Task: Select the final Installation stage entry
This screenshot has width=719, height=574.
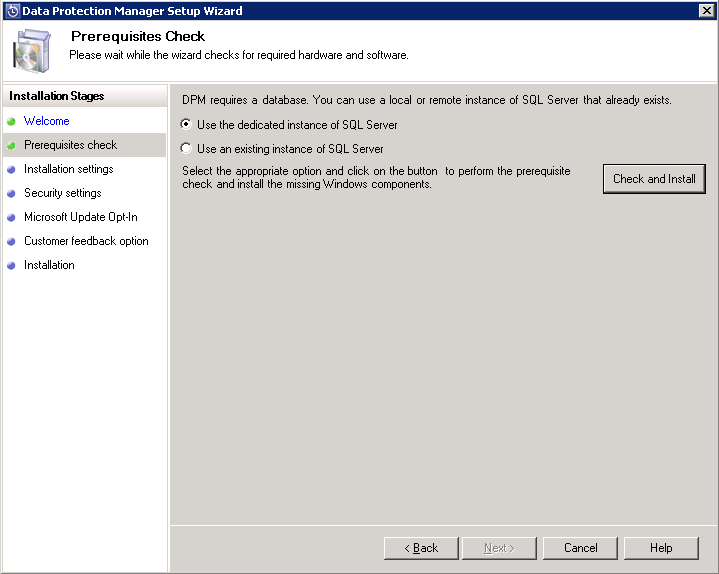Action: tap(49, 265)
